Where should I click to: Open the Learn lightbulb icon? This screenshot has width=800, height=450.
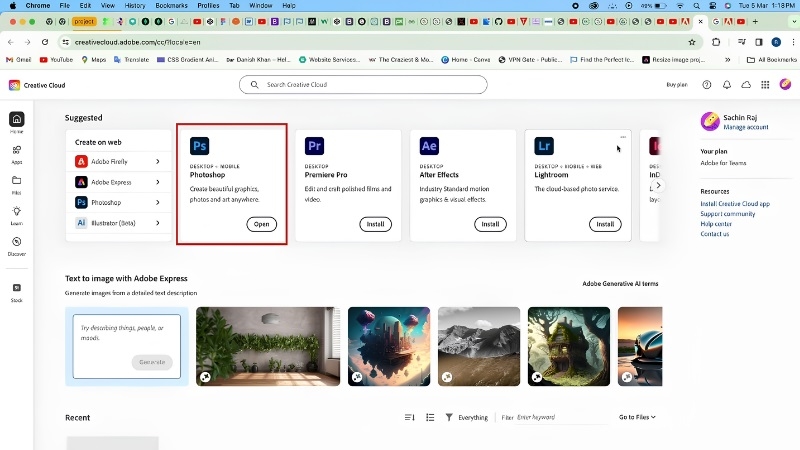[16, 211]
